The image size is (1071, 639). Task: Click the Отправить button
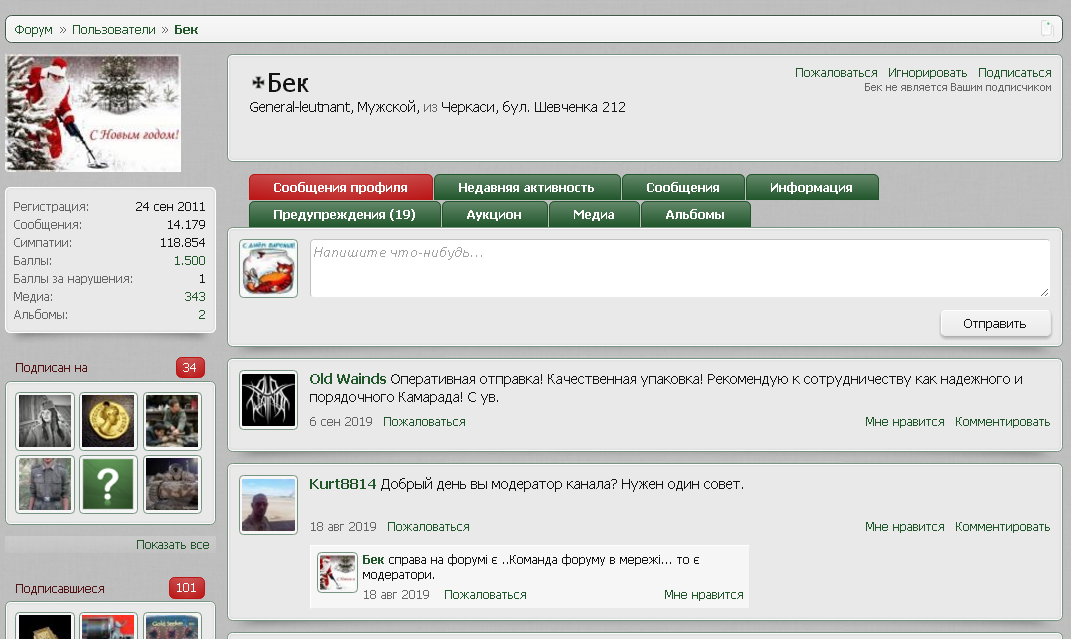(x=995, y=324)
